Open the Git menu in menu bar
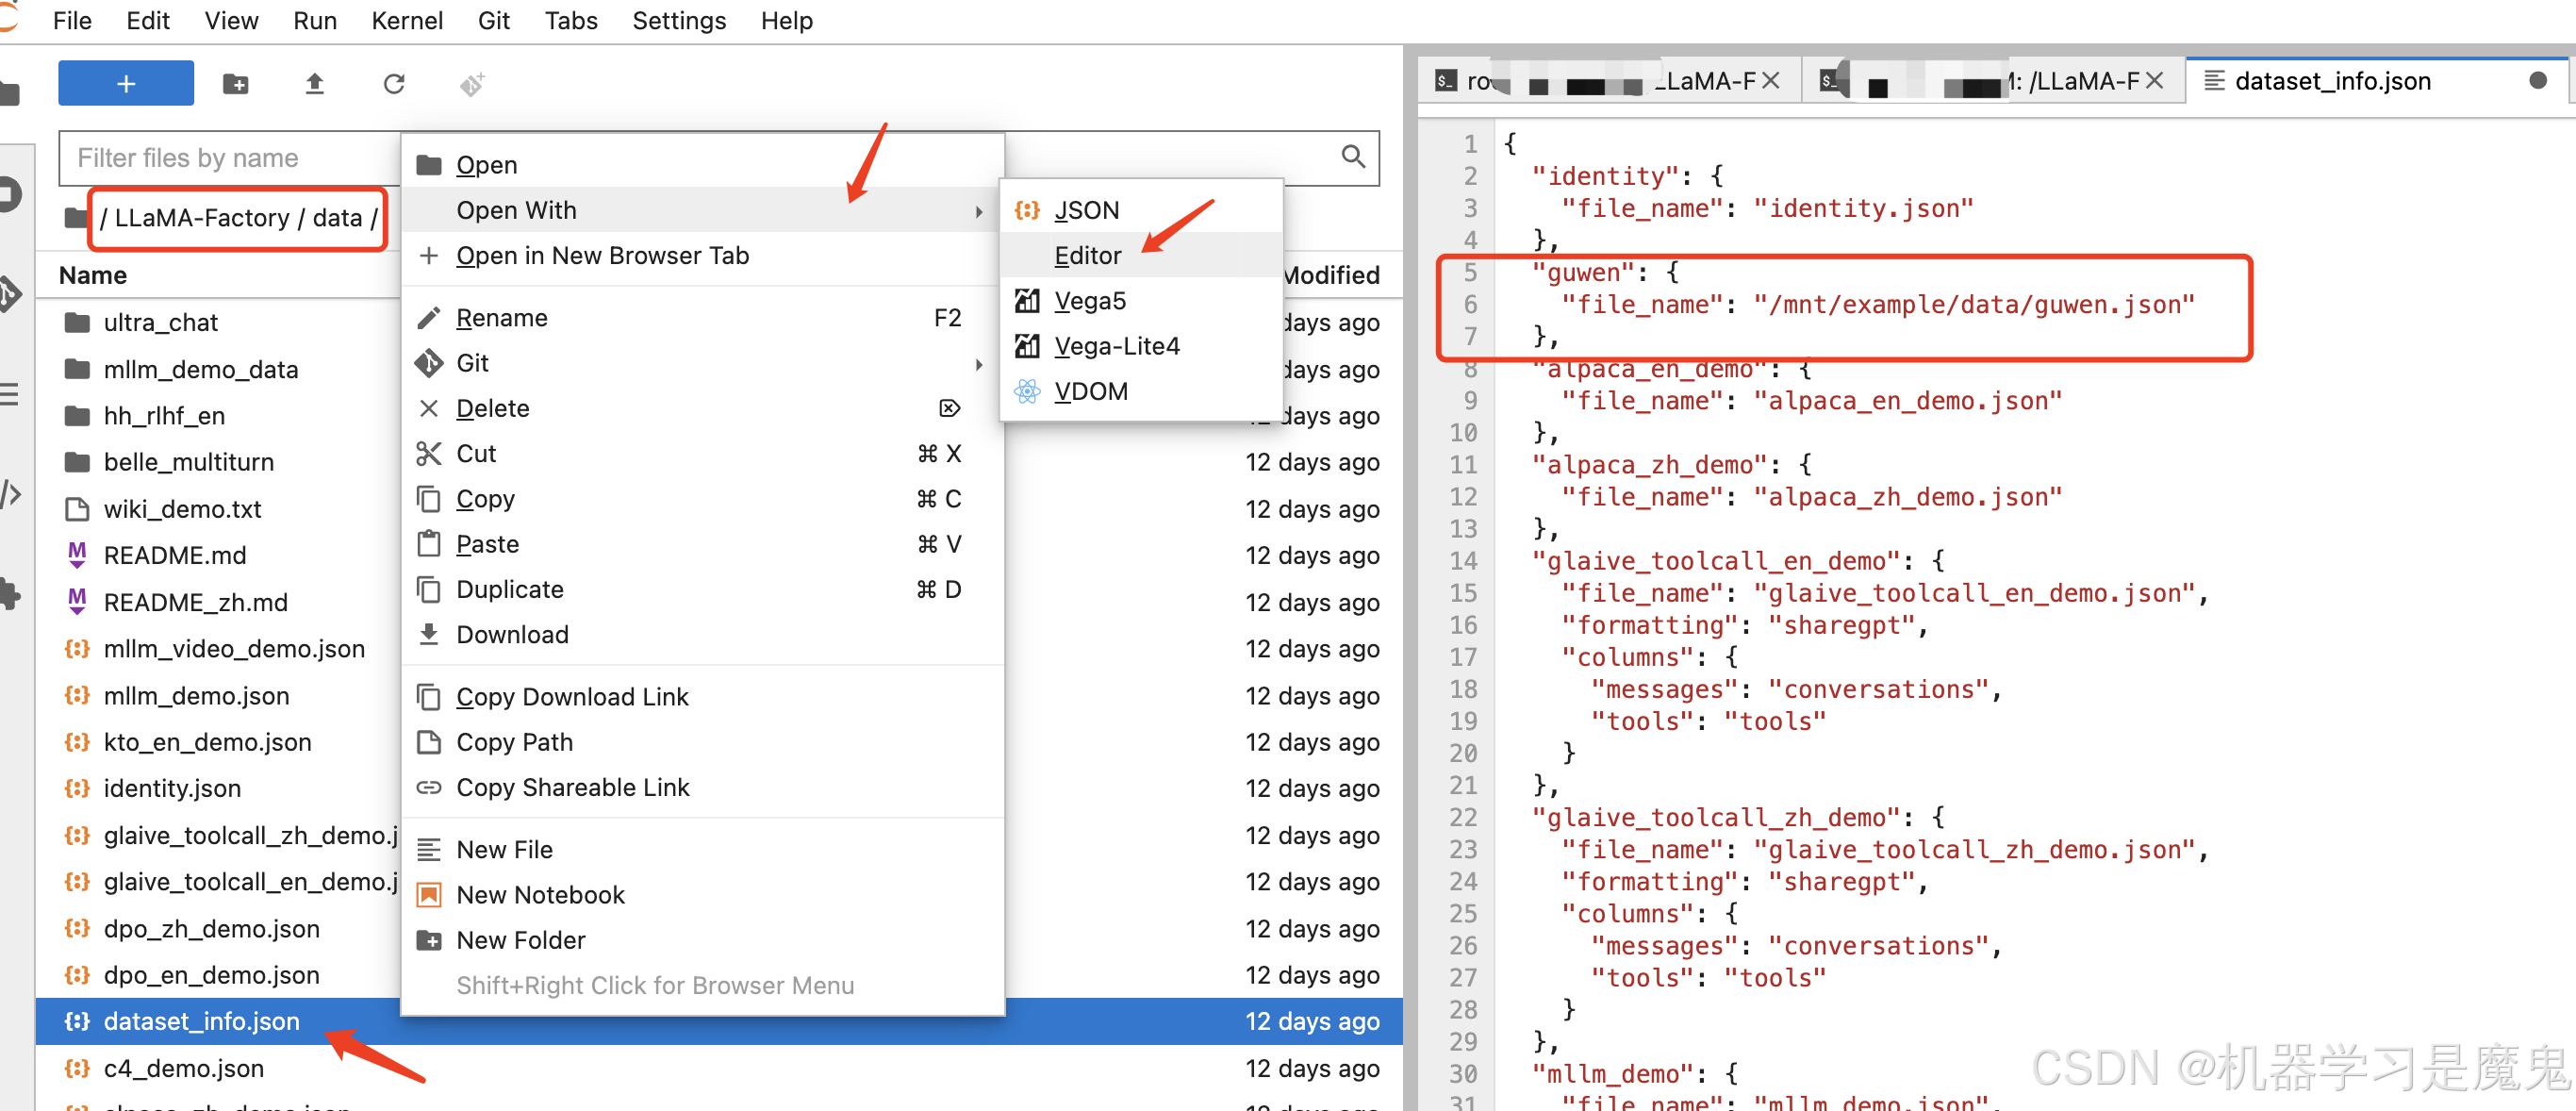The height and width of the screenshot is (1111, 2576). coord(494,21)
